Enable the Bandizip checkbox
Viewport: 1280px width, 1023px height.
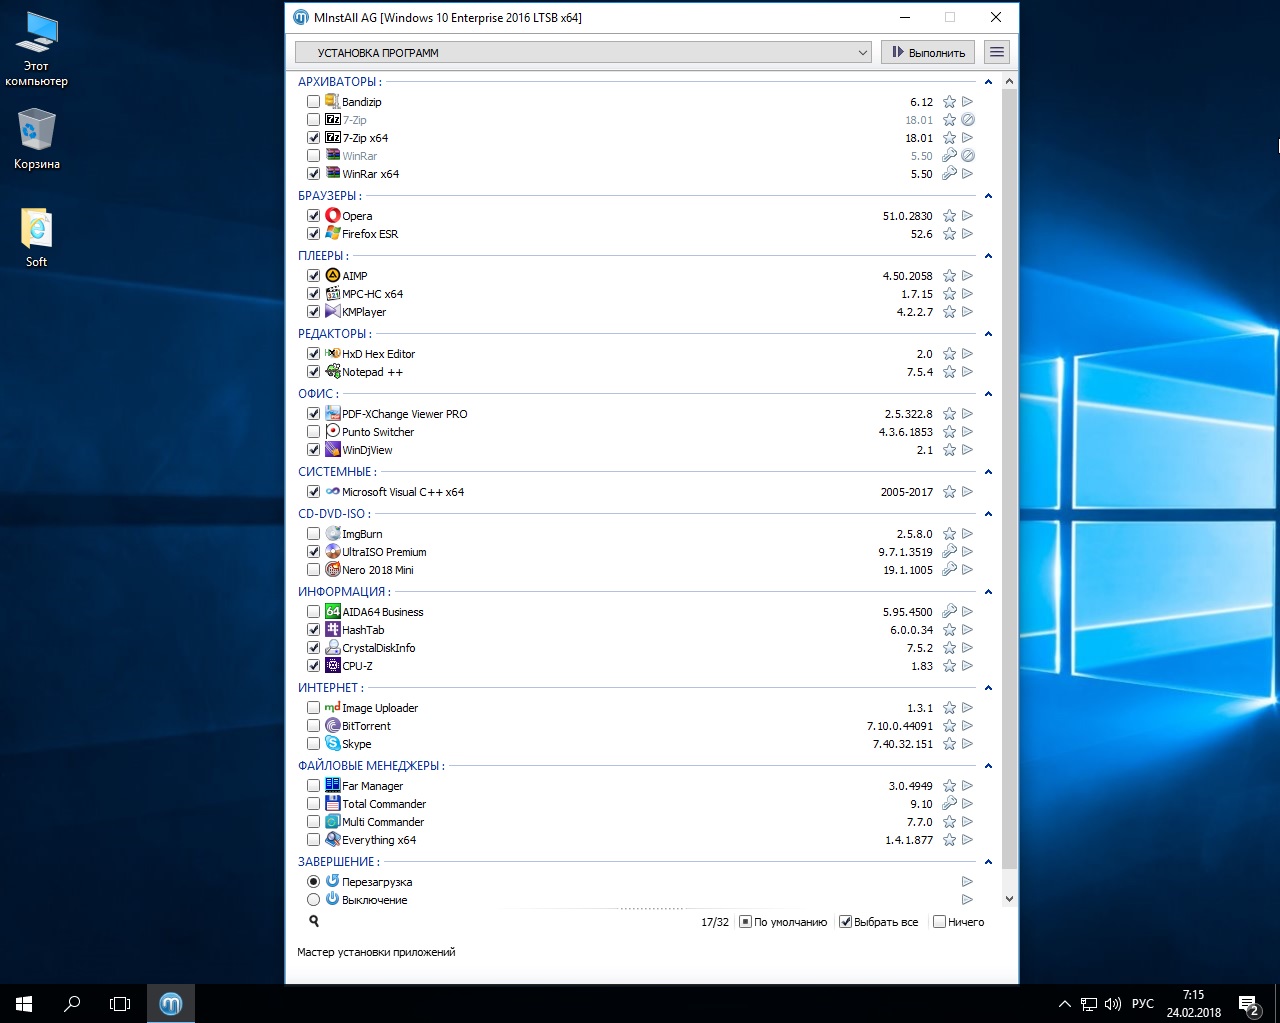click(x=314, y=102)
